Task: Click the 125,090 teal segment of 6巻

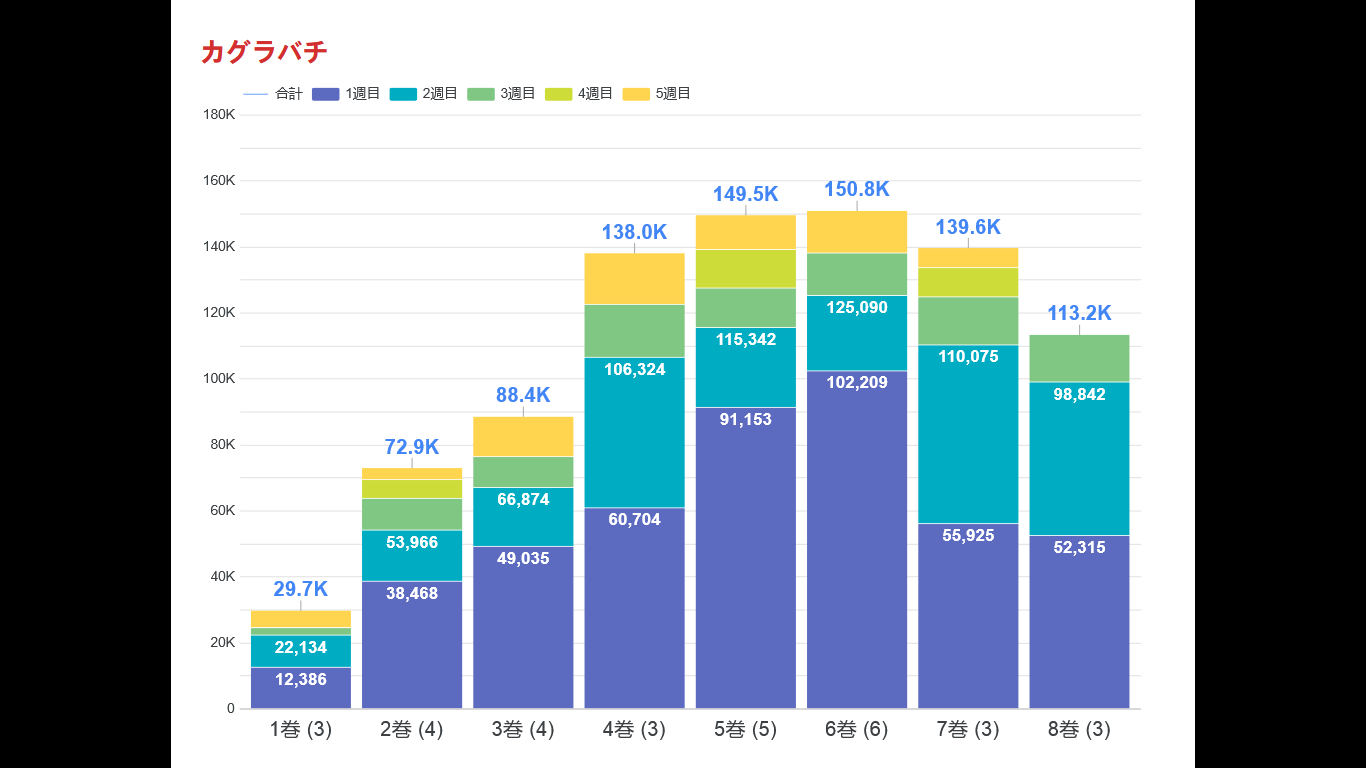Action: pos(857,333)
